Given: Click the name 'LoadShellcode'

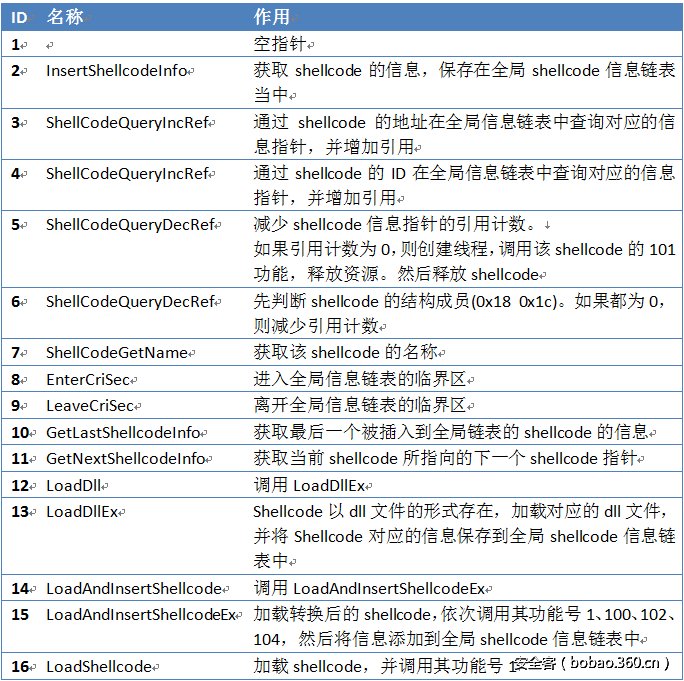Looking at the screenshot, I should [x=99, y=667].
